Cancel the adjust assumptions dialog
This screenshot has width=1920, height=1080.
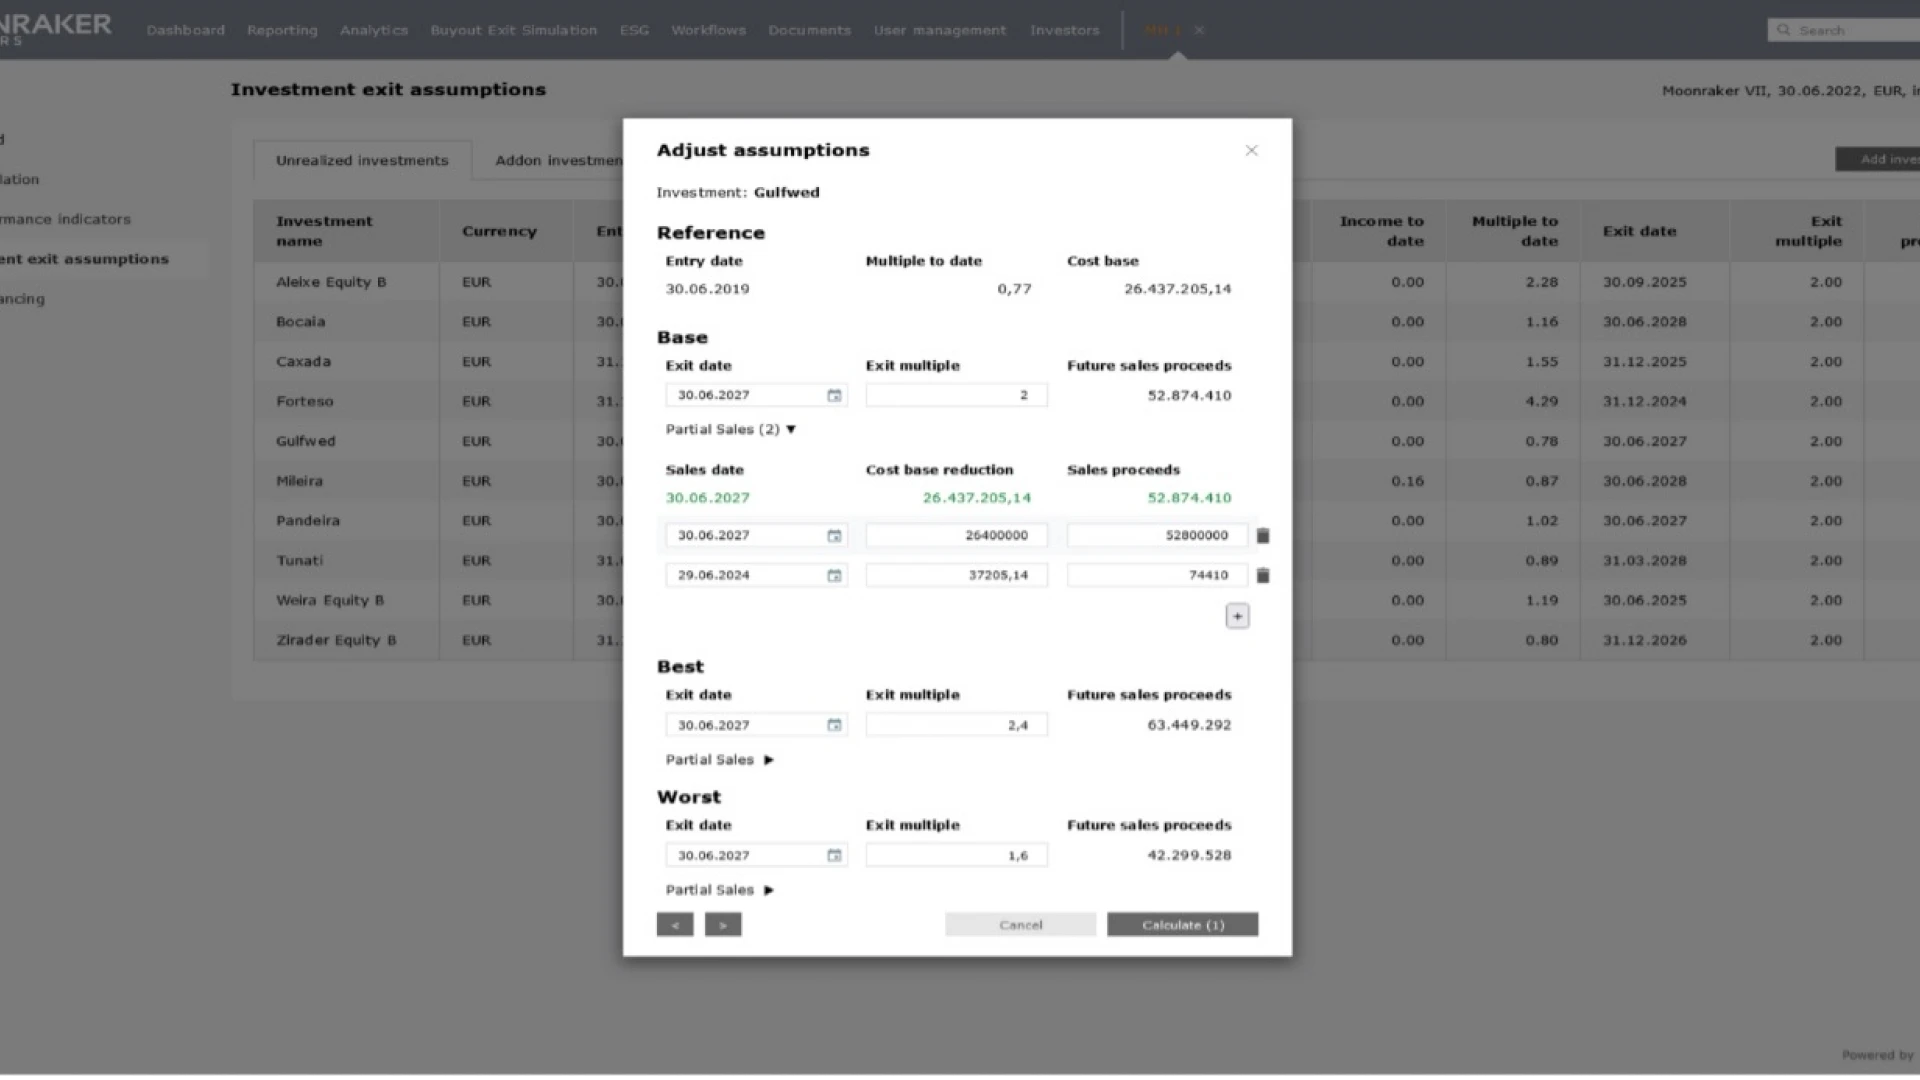tap(1020, 925)
